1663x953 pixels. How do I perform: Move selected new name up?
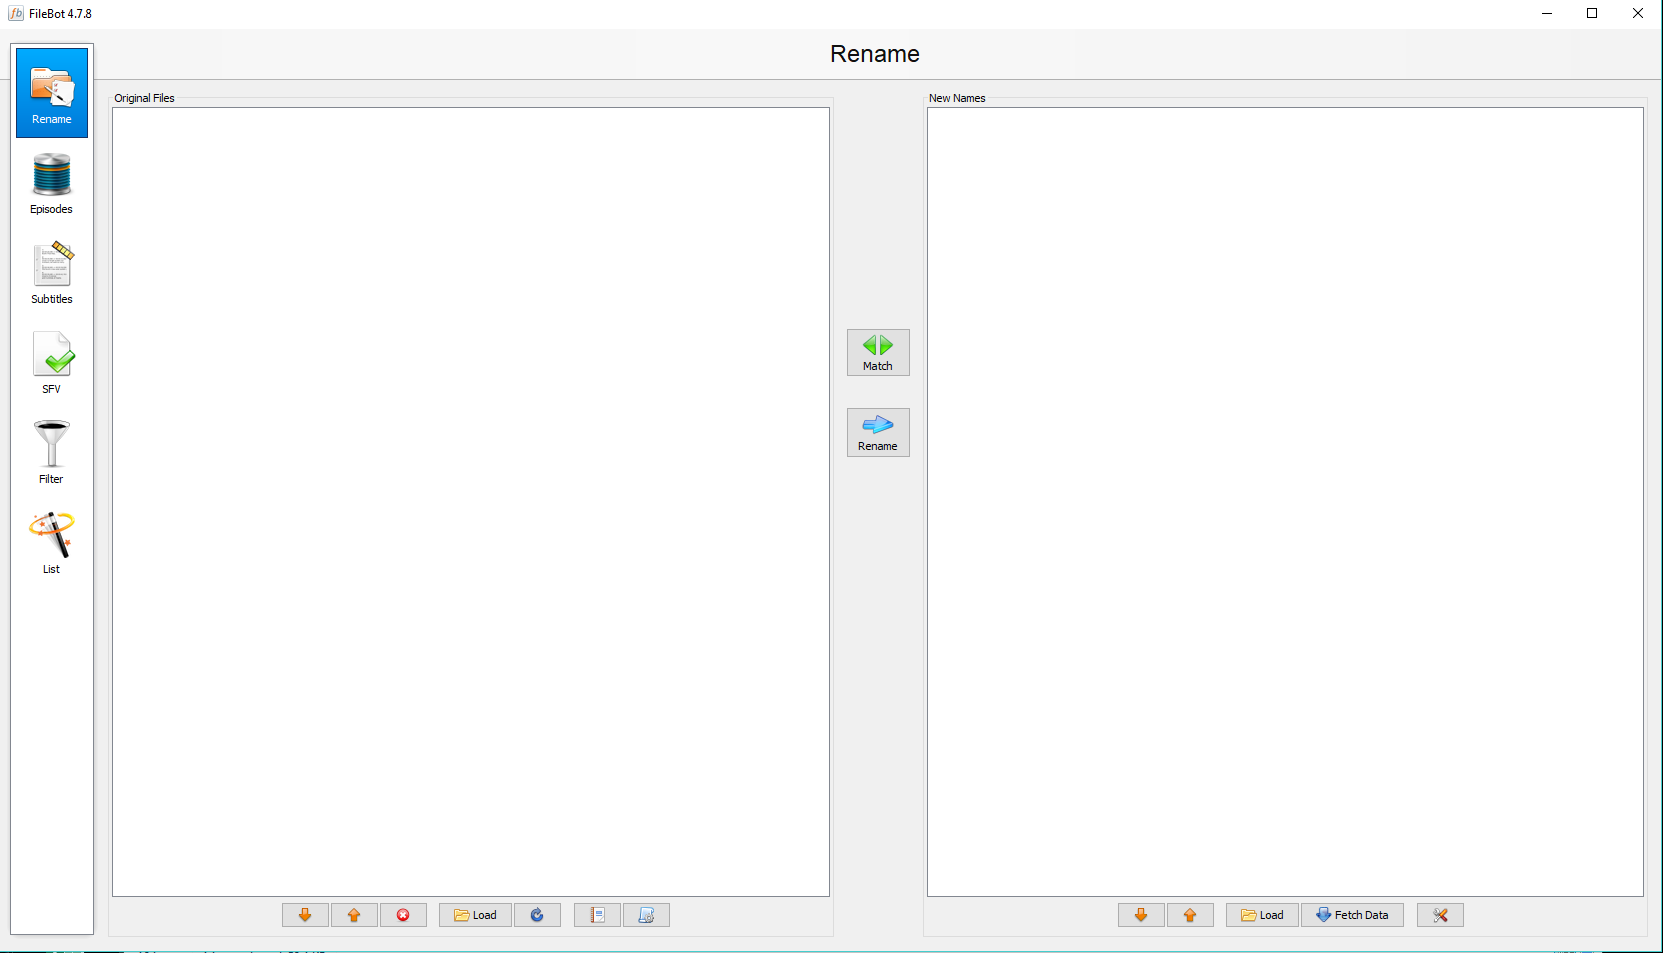tap(1190, 915)
